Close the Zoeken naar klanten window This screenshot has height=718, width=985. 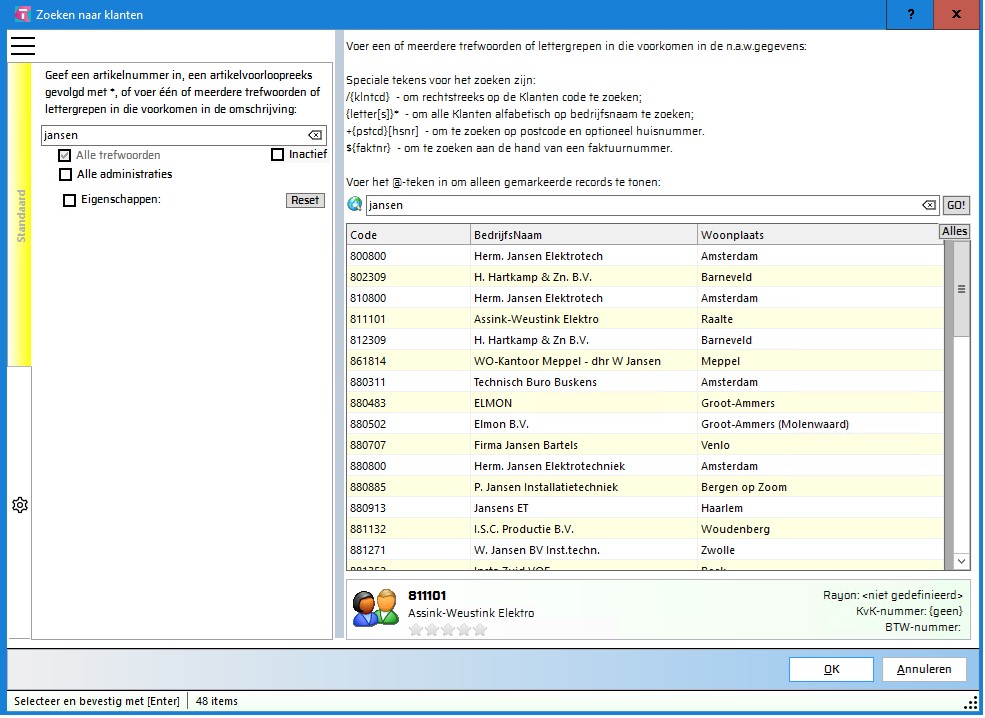(x=956, y=14)
